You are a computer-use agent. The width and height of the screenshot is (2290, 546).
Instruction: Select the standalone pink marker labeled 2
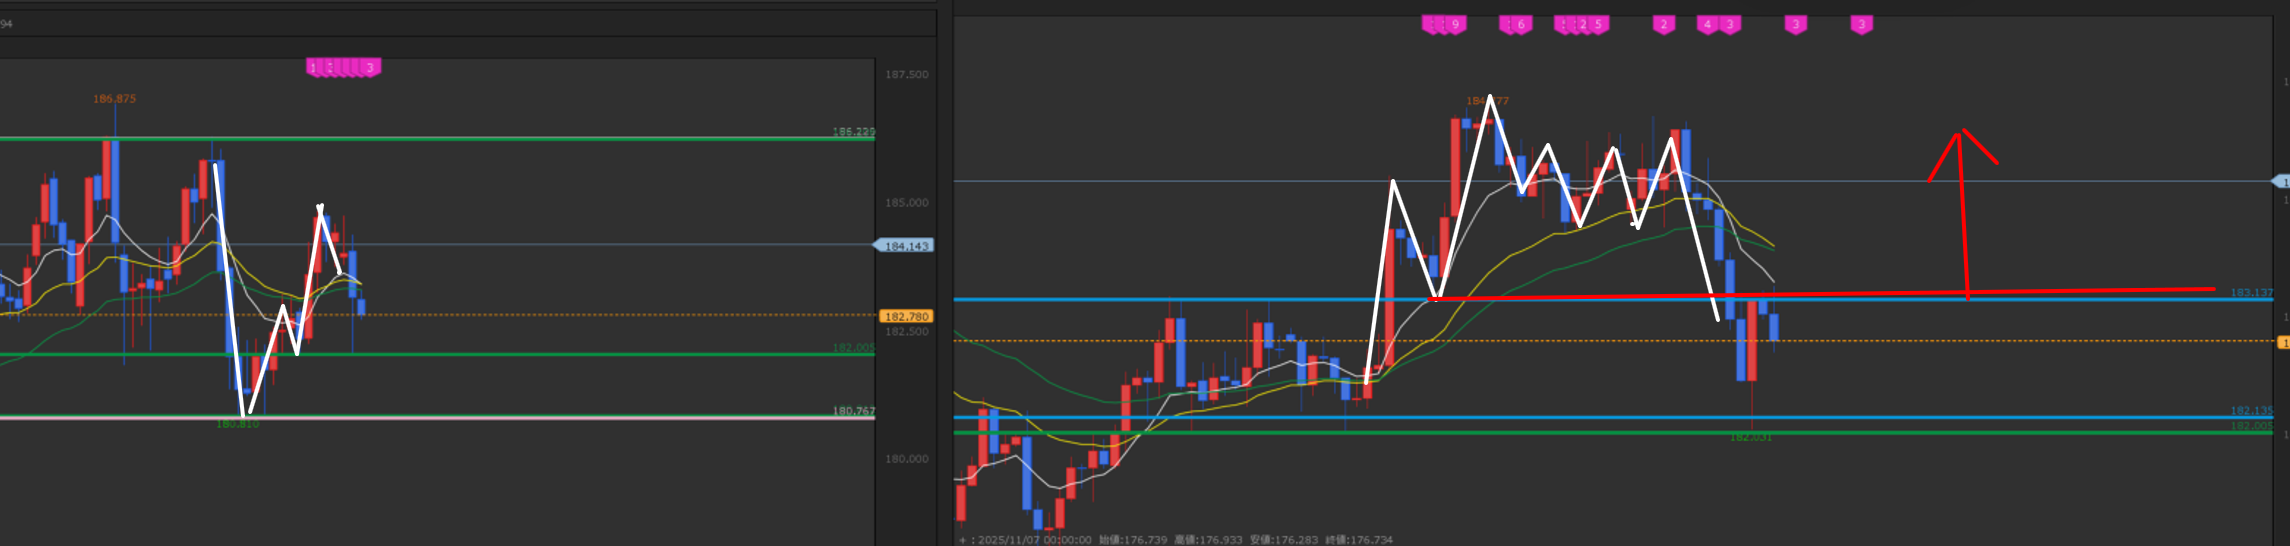pos(1664,25)
